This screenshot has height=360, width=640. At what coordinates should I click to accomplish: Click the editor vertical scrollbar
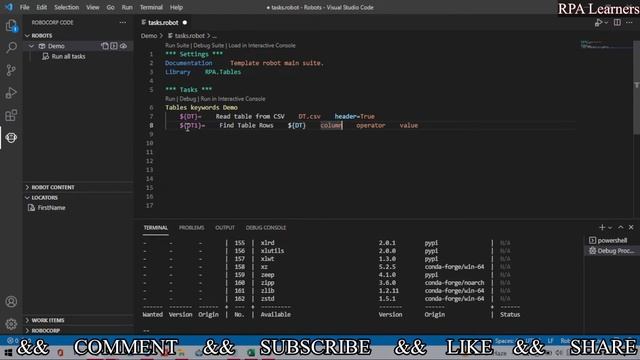[636, 87]
